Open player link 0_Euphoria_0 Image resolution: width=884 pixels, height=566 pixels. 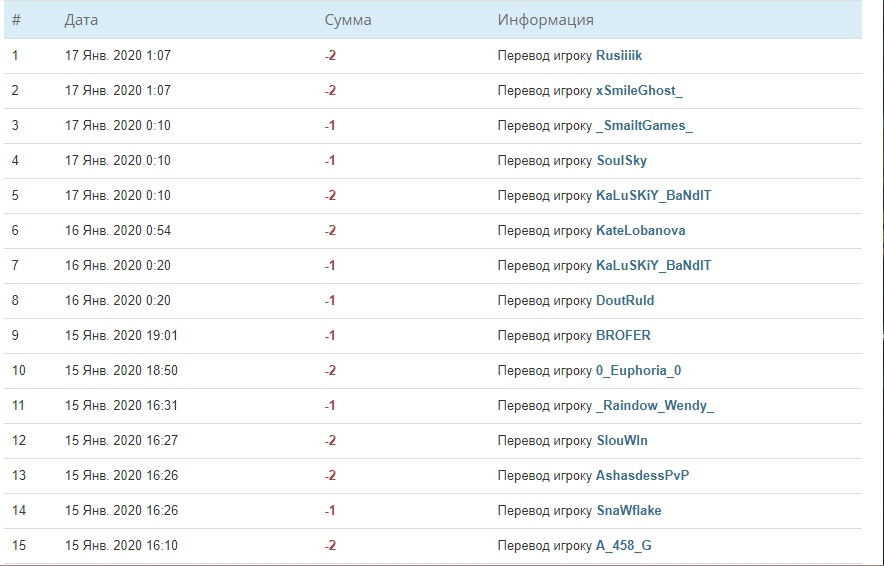[x=639, y=370]
